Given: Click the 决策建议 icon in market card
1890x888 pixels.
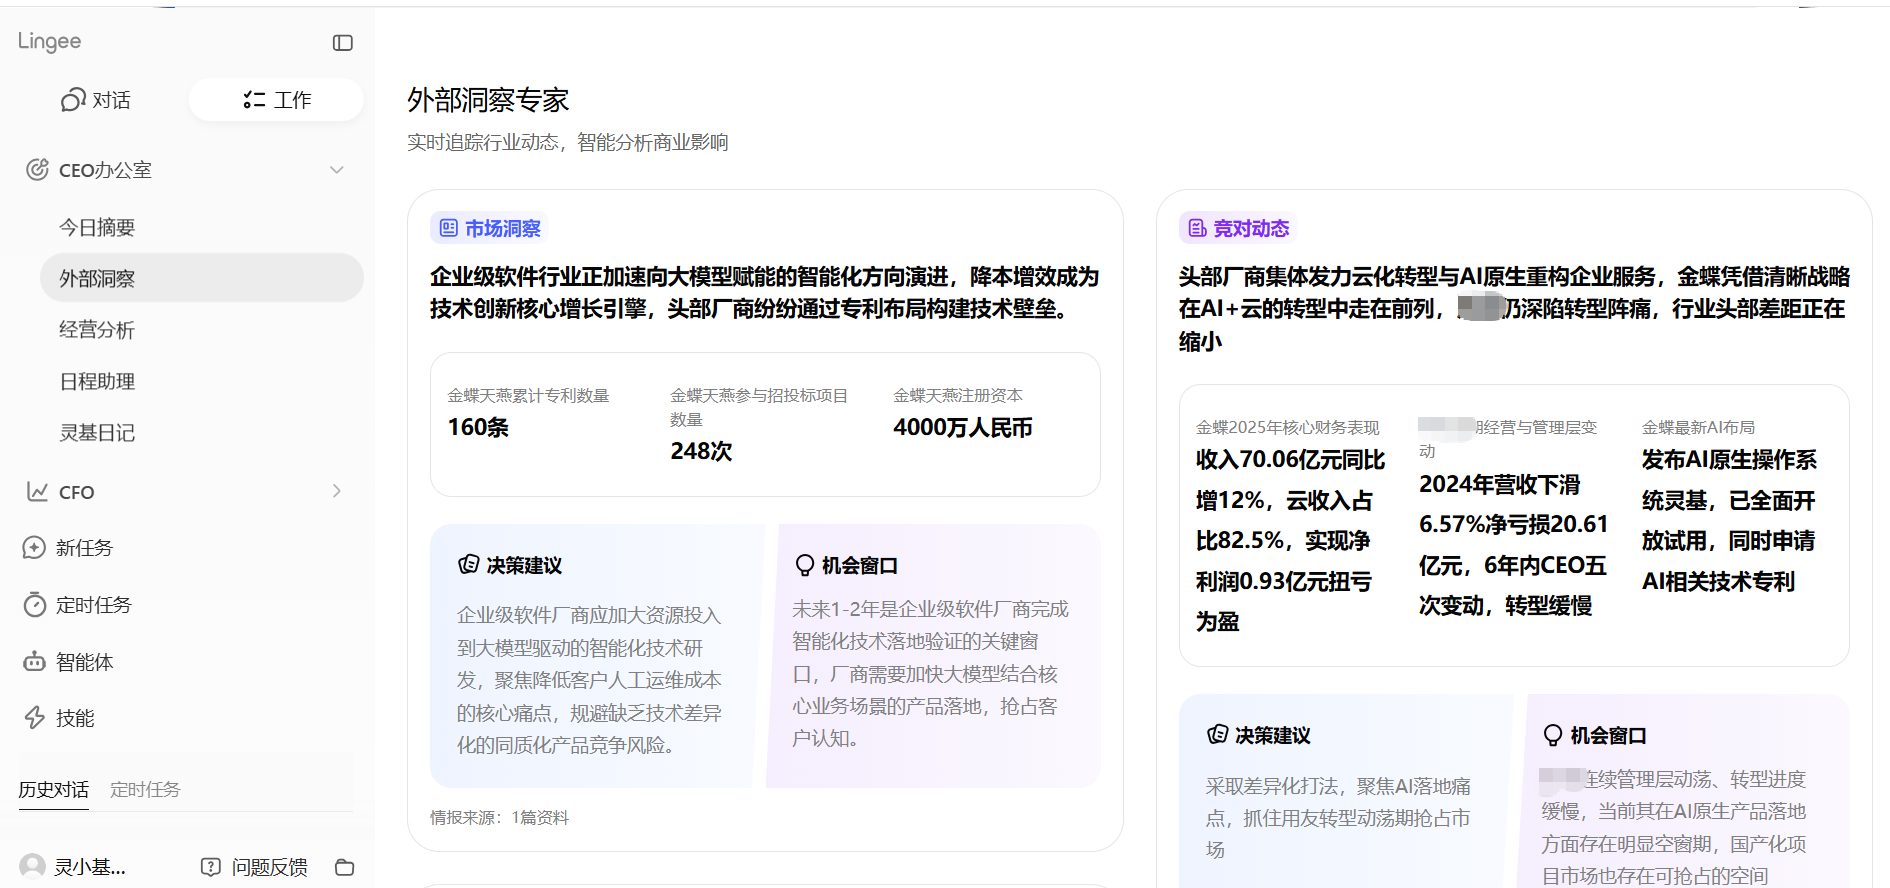Looking at the screenshot, I should (468, 565).
